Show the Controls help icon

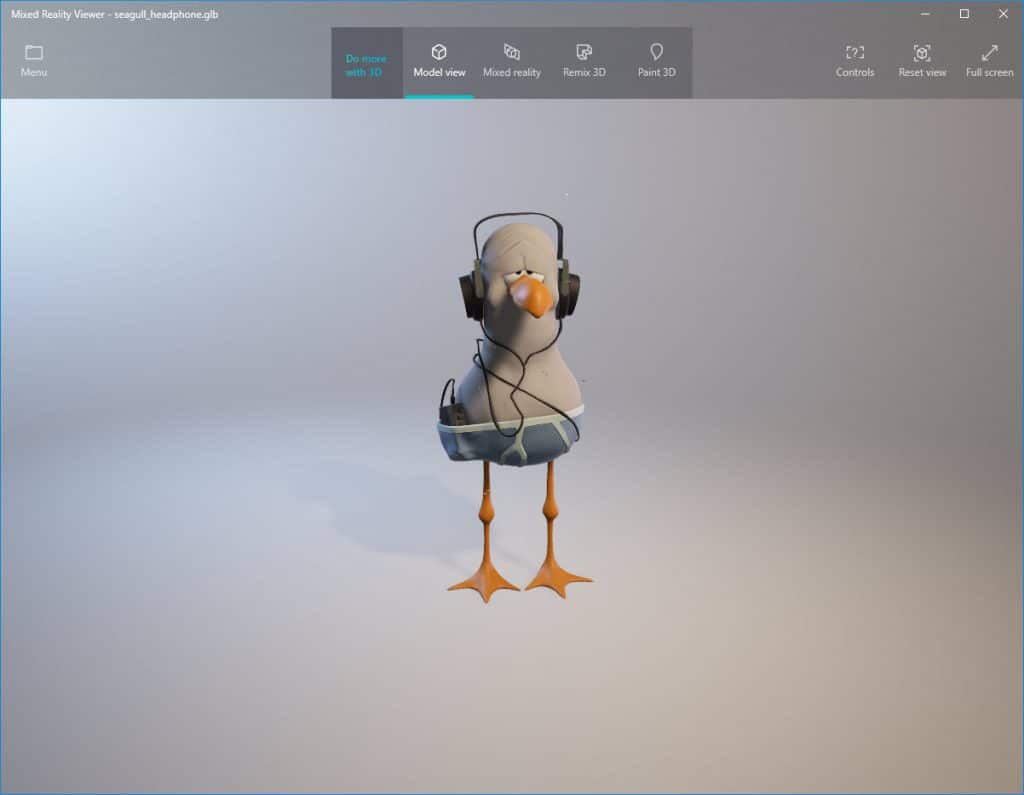(x=855, y=52)
